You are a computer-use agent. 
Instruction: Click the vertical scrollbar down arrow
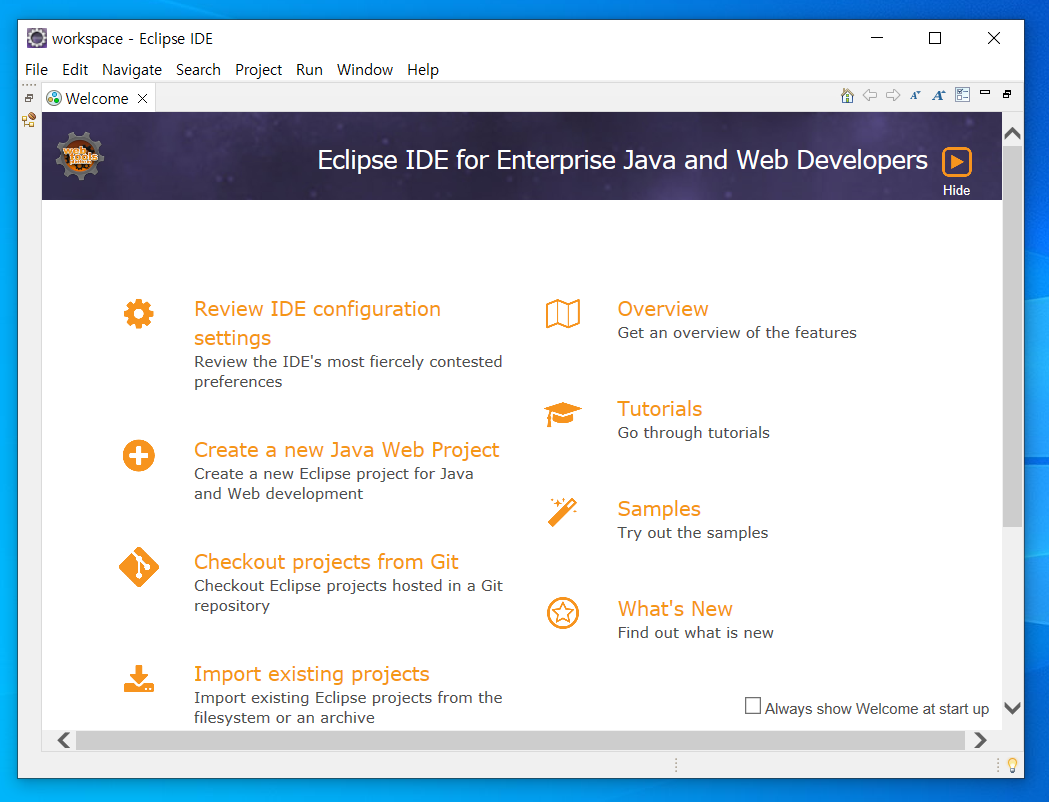coord(1012,708)
